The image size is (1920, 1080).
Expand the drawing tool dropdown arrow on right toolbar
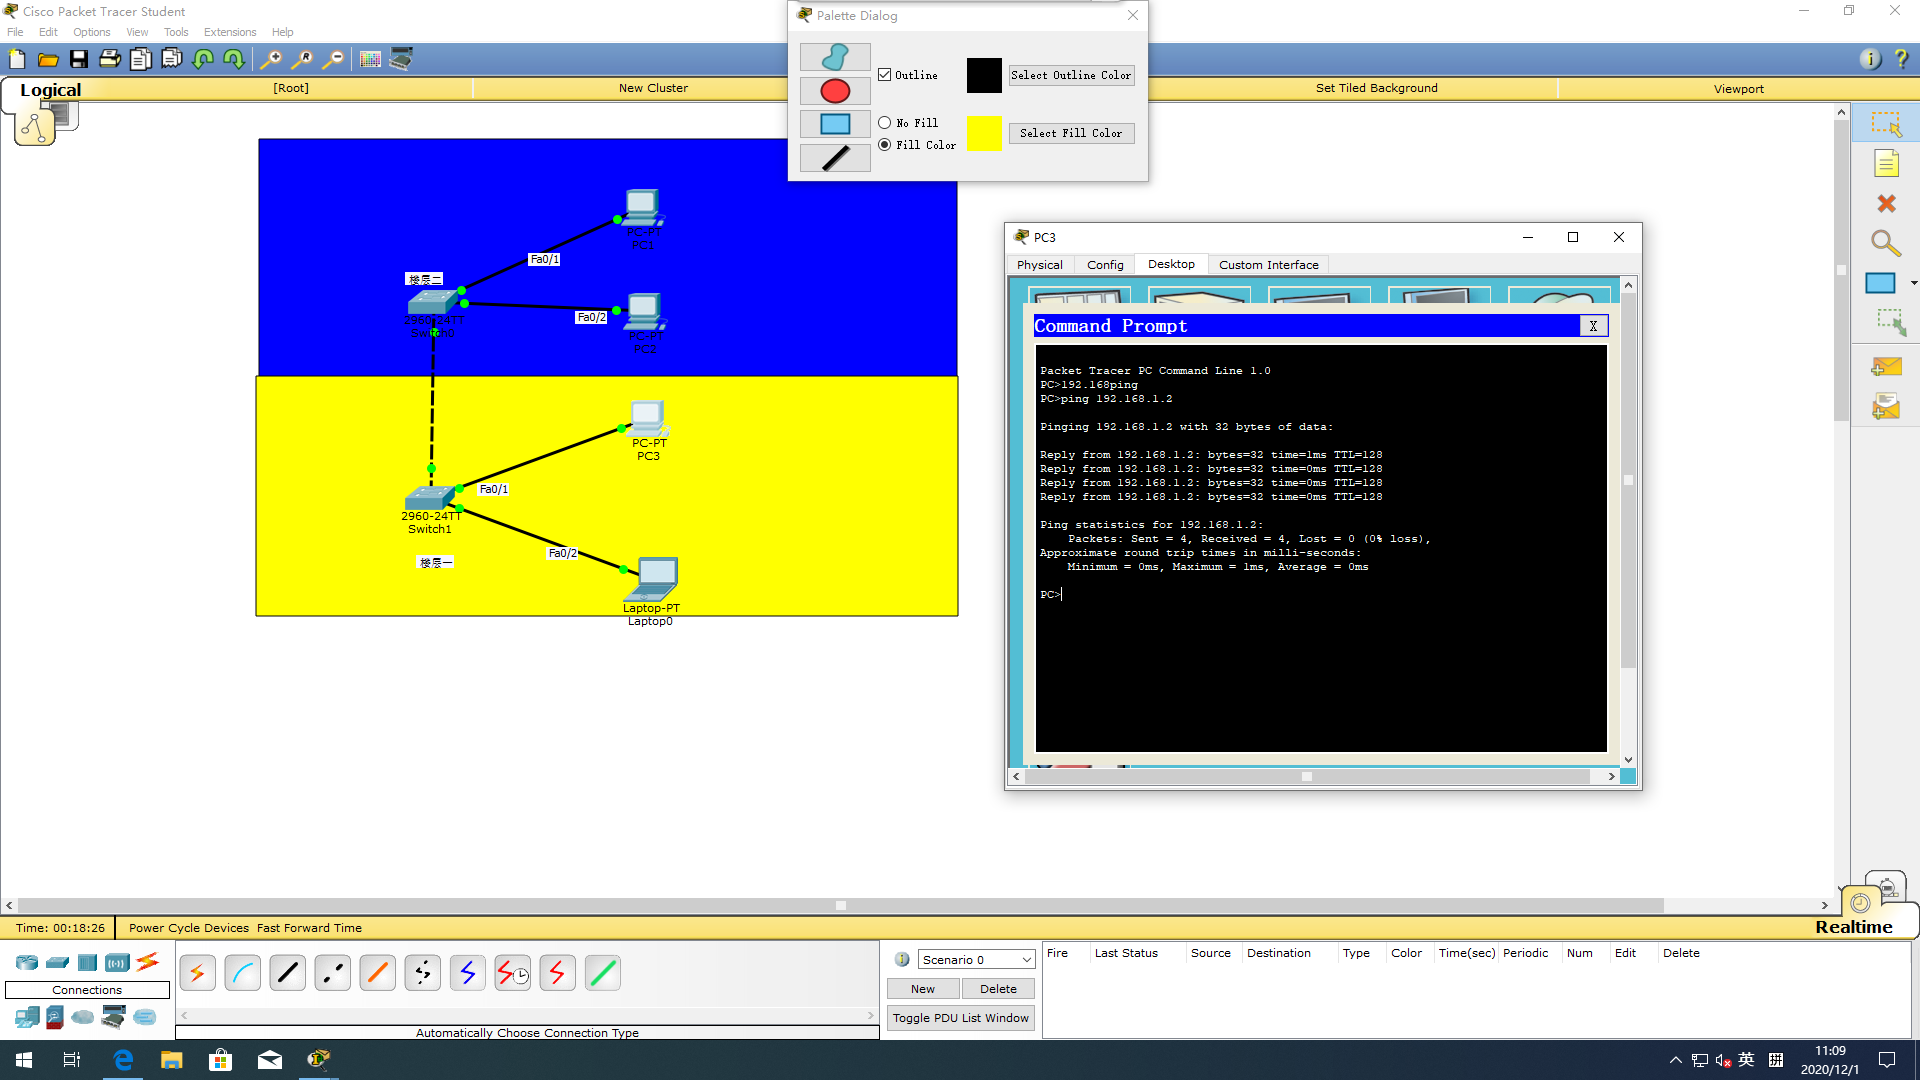coord(1914,283)
